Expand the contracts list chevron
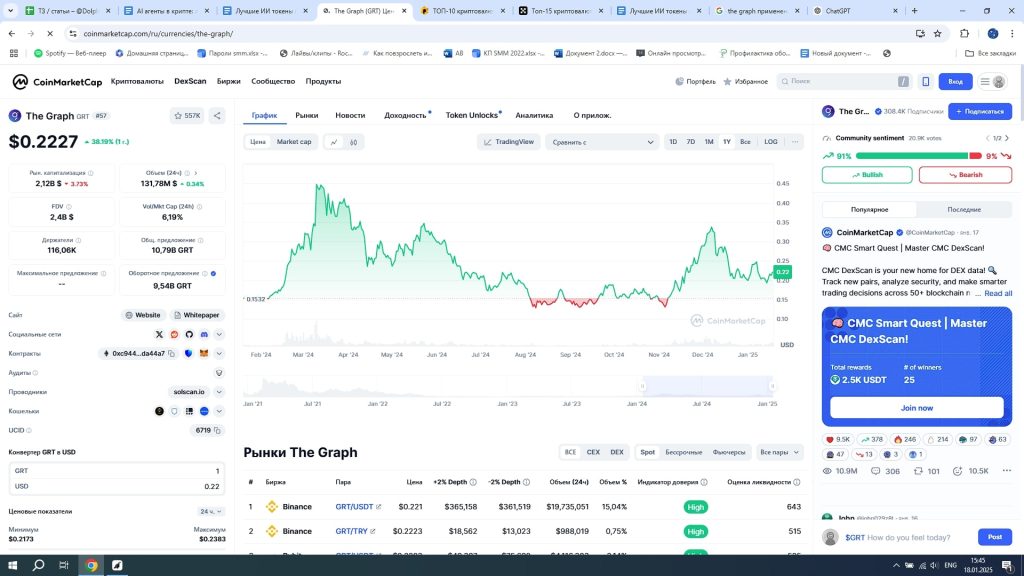Image resolution: width=1024 pixels, height=576 pixels. [x=219, y=353]
